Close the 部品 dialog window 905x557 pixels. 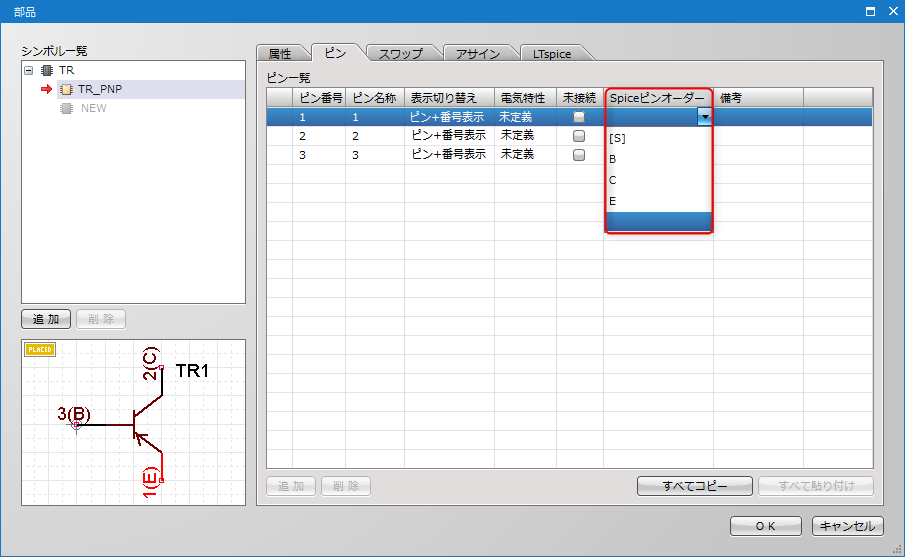point(893,12)
